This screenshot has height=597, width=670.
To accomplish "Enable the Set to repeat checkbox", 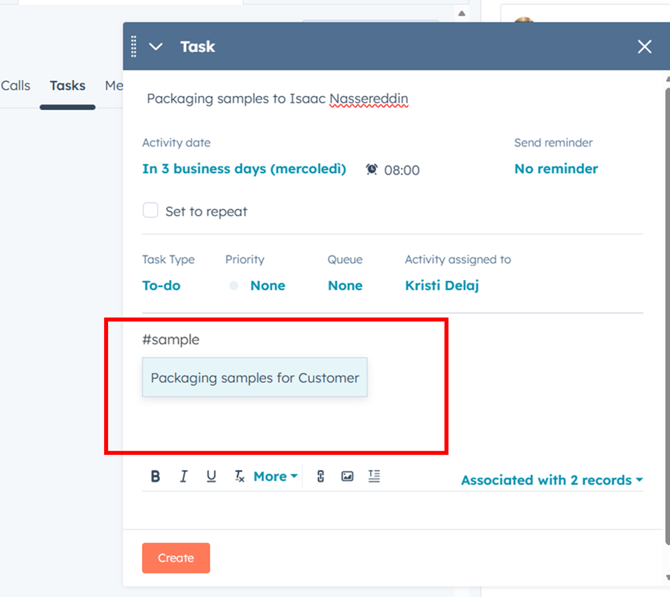I will click(151, 211).
